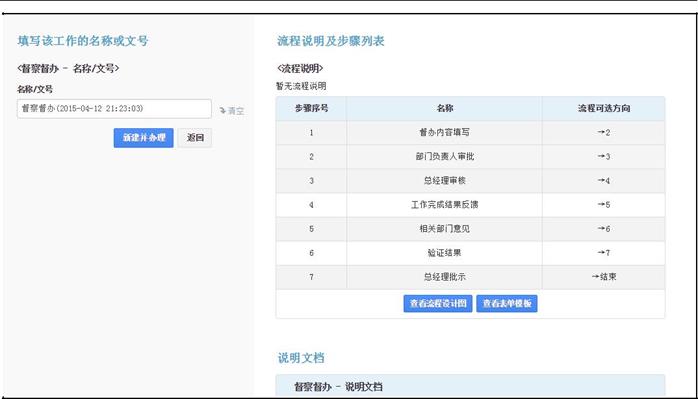Click the 填写该工作的名称或文号 heading

tap(83, 41)
